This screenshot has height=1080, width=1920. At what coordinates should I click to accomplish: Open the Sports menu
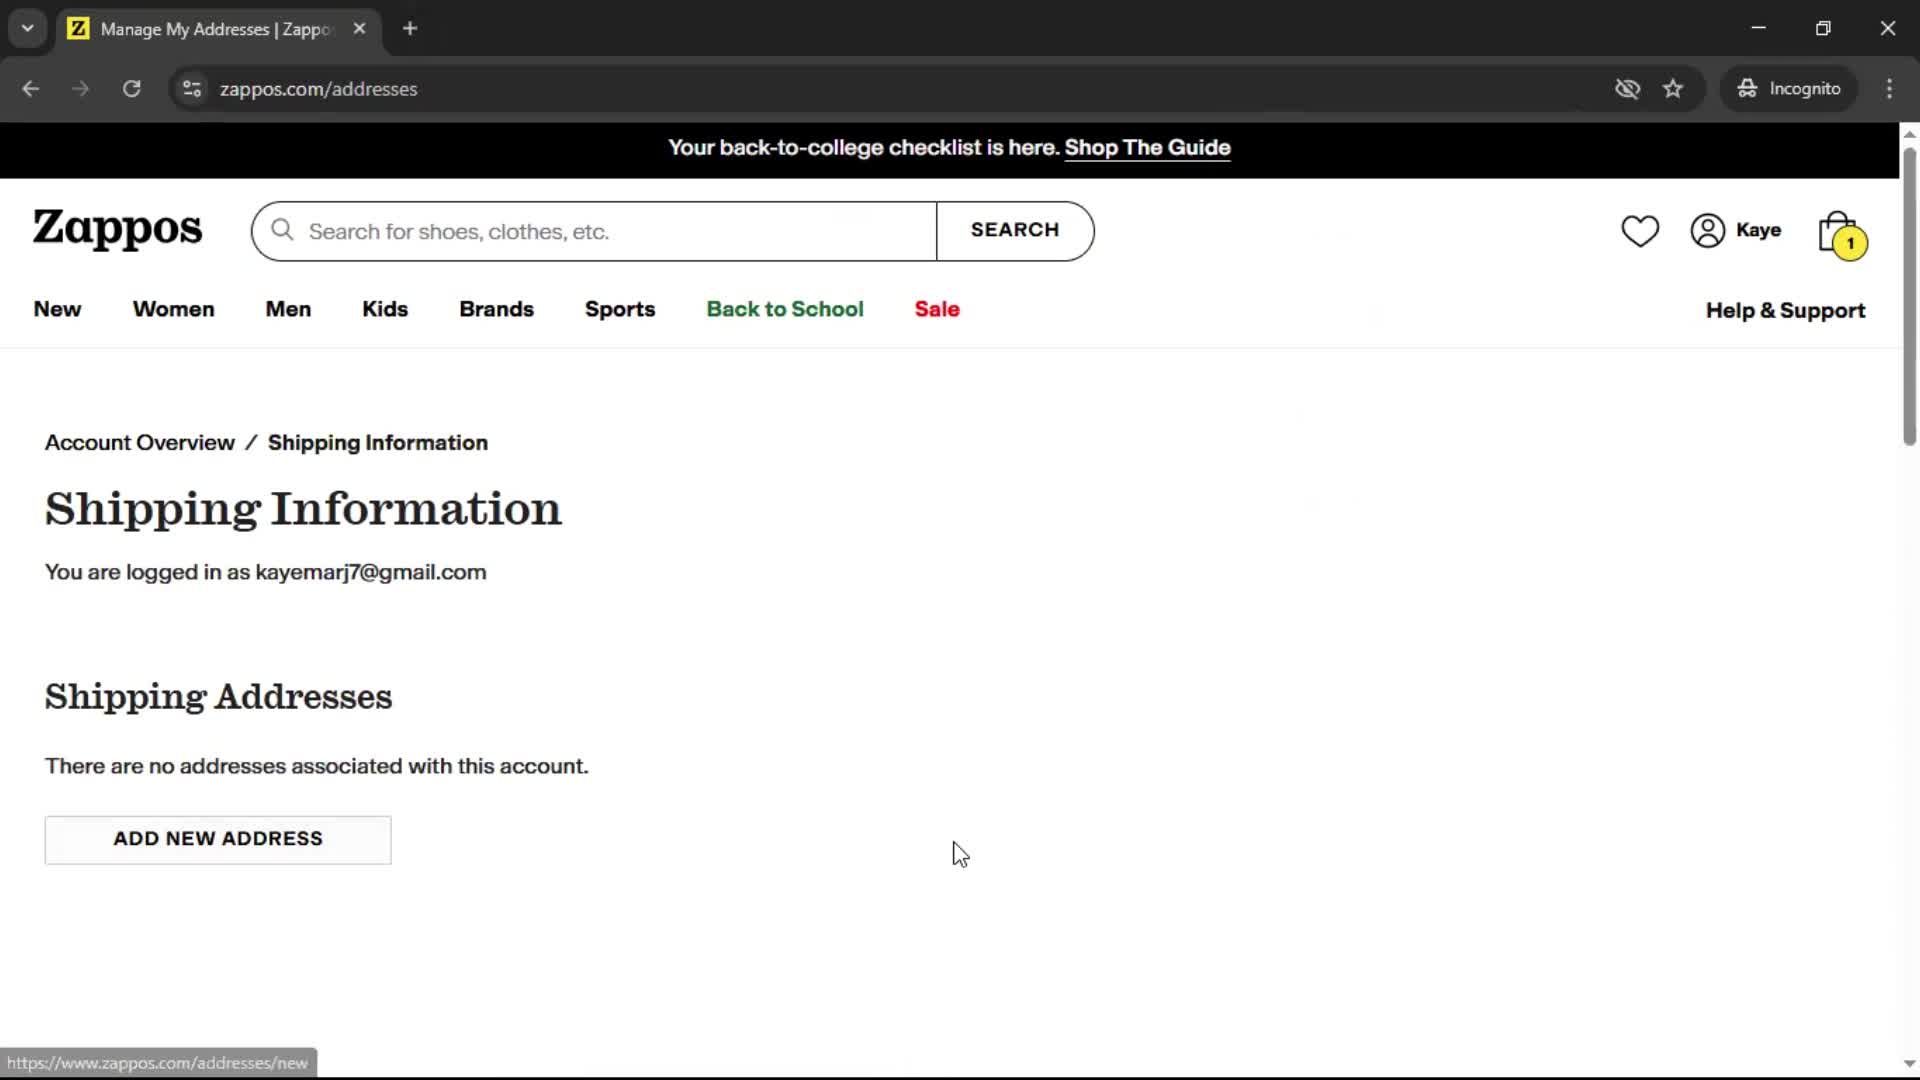(620, 310)
